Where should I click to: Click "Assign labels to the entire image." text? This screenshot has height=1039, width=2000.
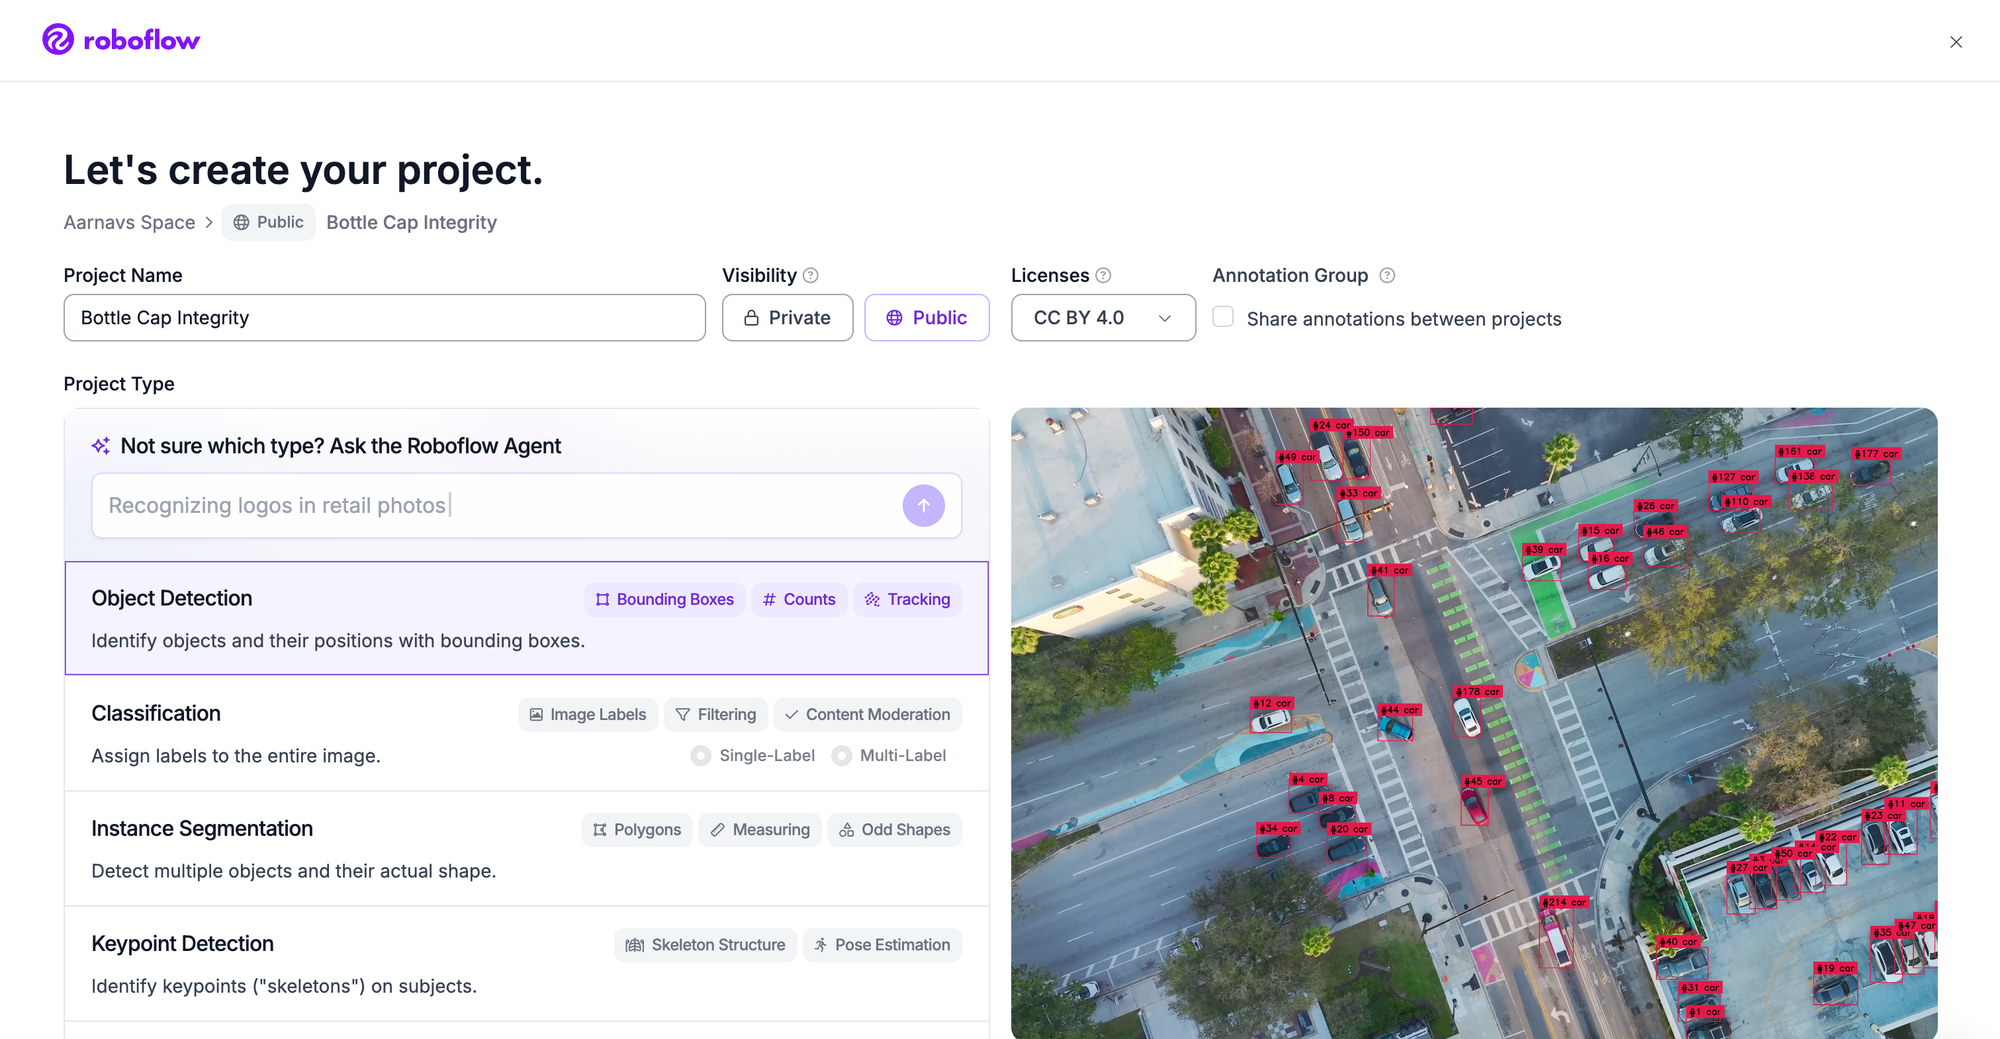point(236,756)
